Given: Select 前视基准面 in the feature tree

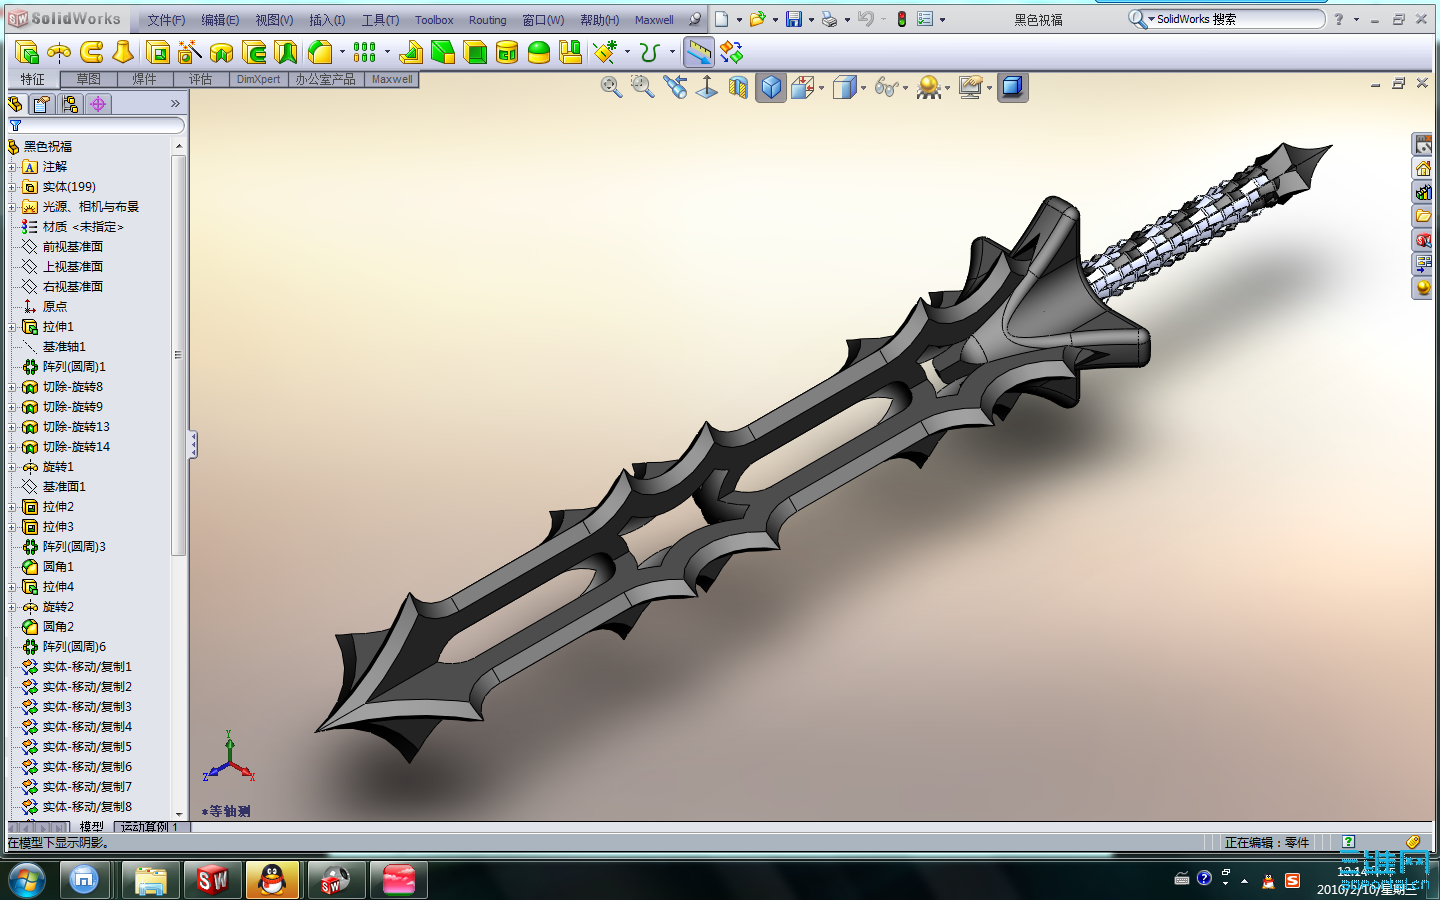Looking at the screenshot, I should (73, 247).
